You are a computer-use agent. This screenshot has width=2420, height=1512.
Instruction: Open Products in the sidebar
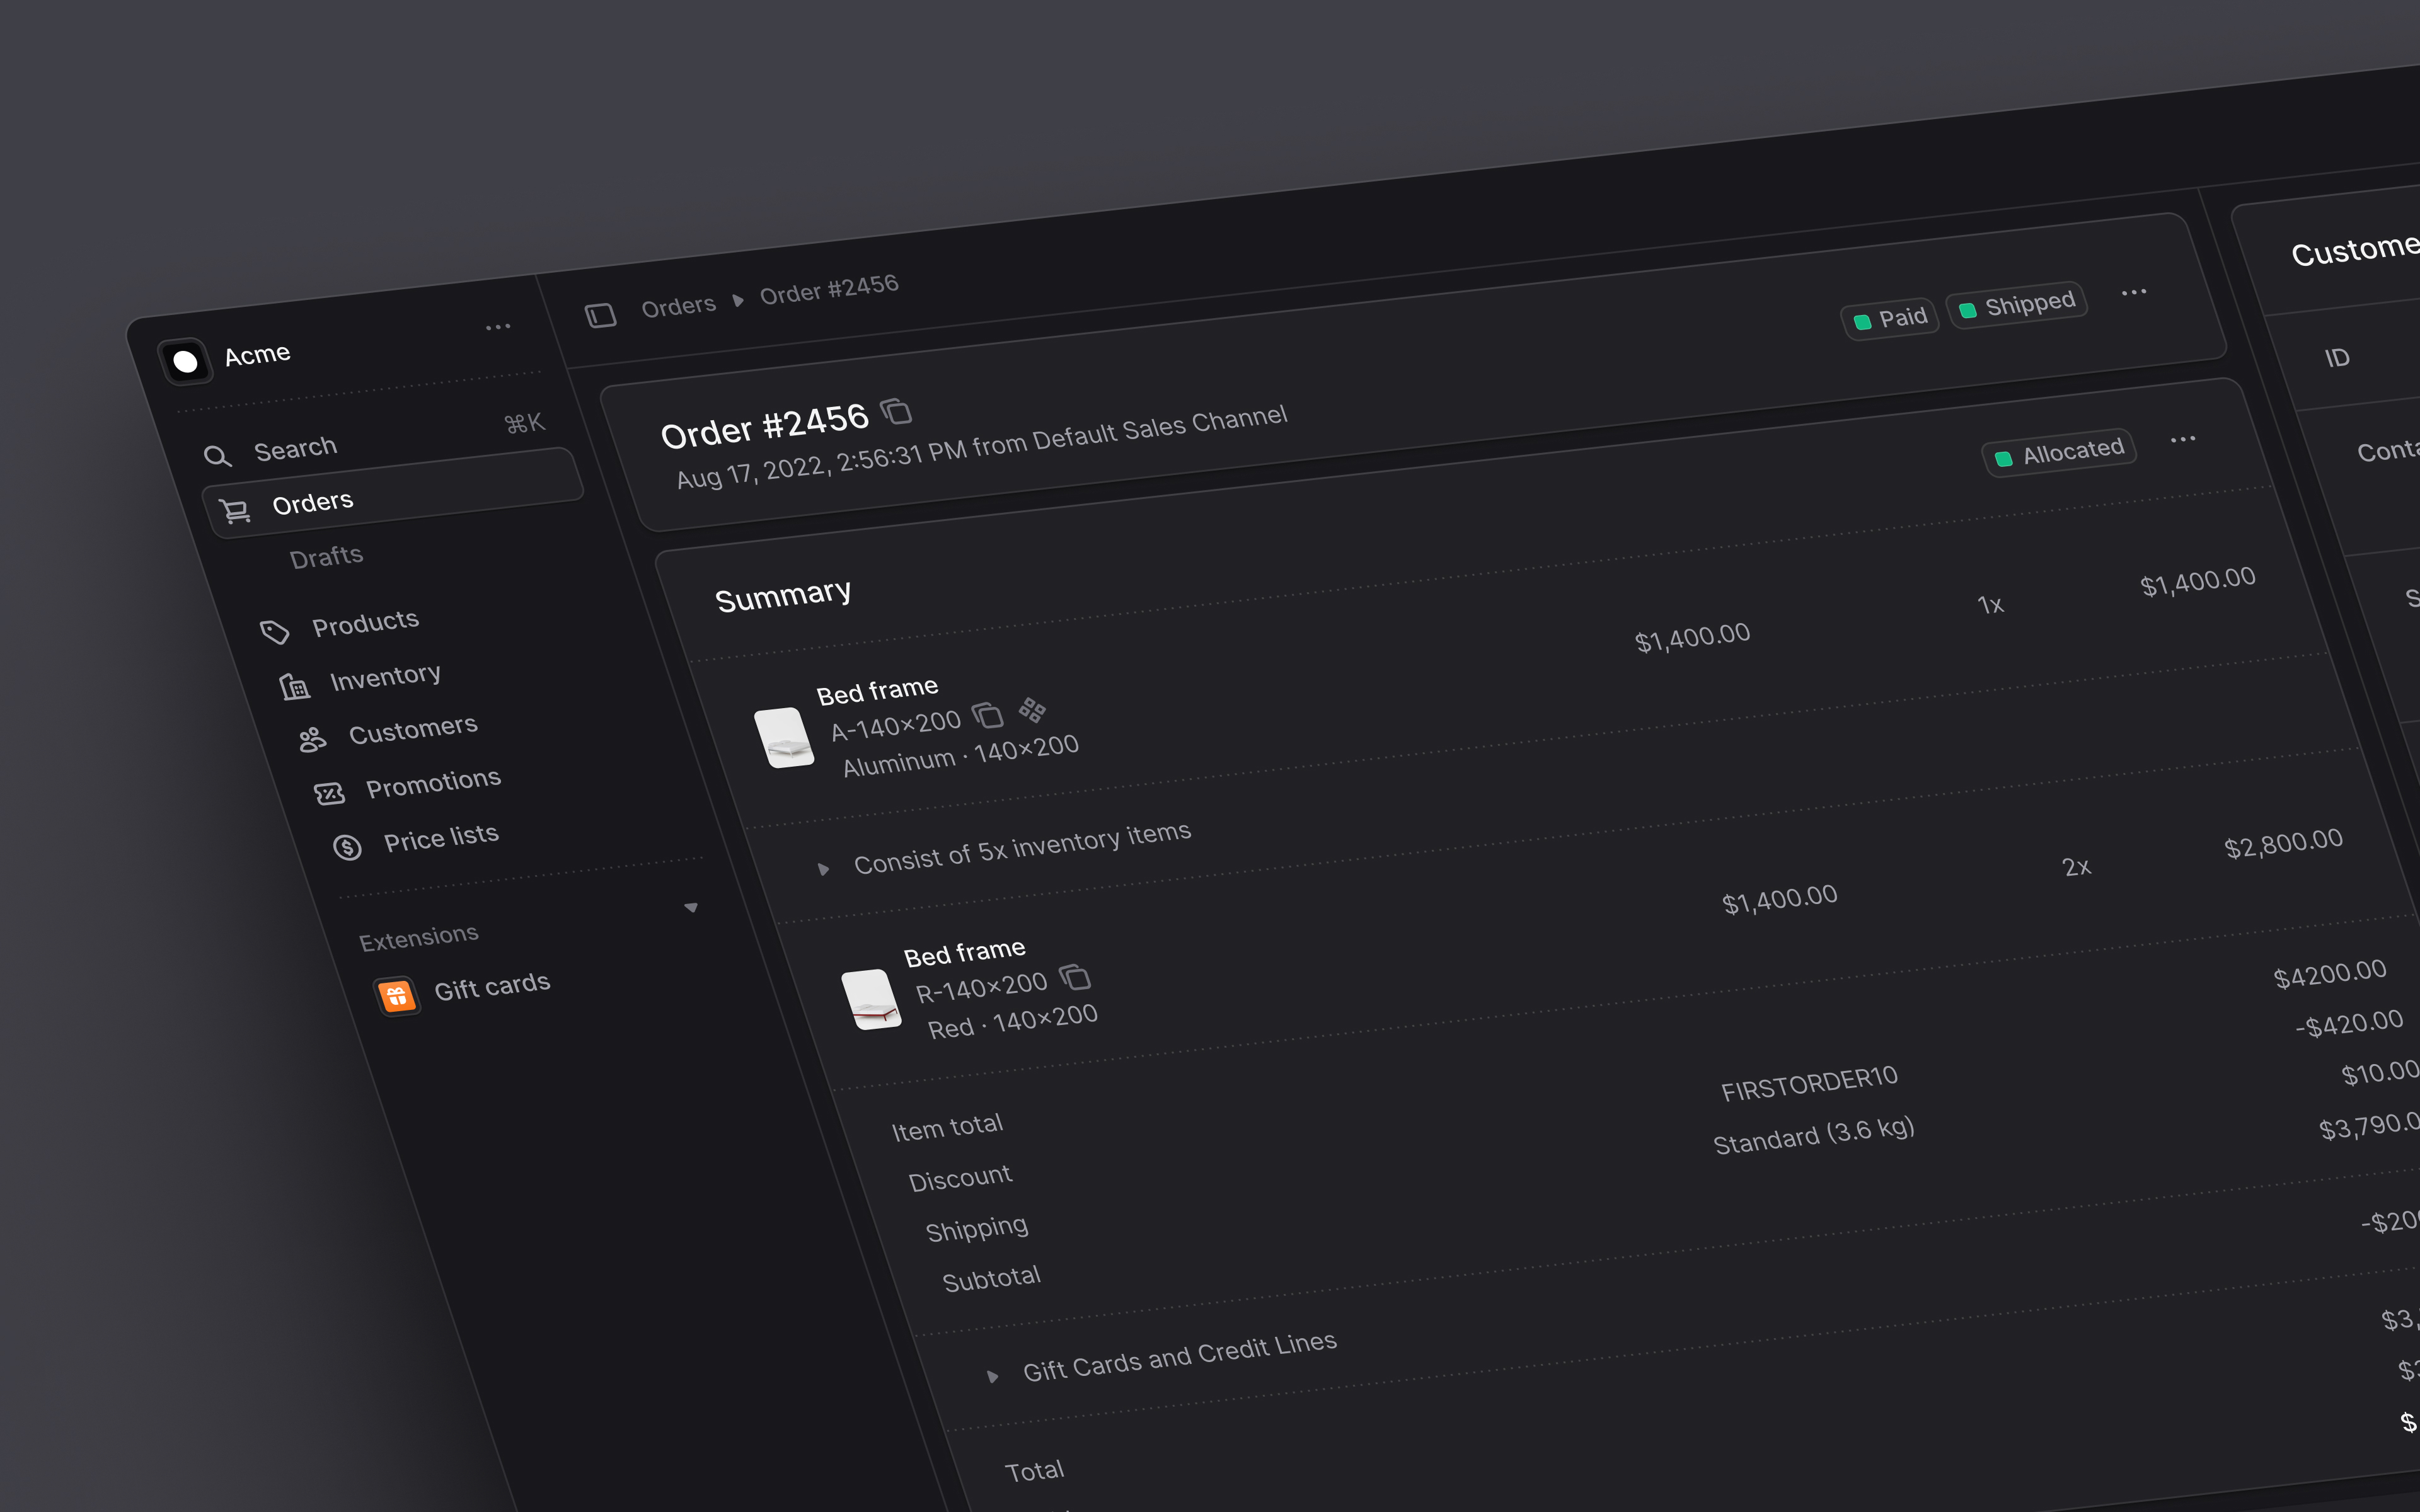pyautogui.click(x=364, y=624)
